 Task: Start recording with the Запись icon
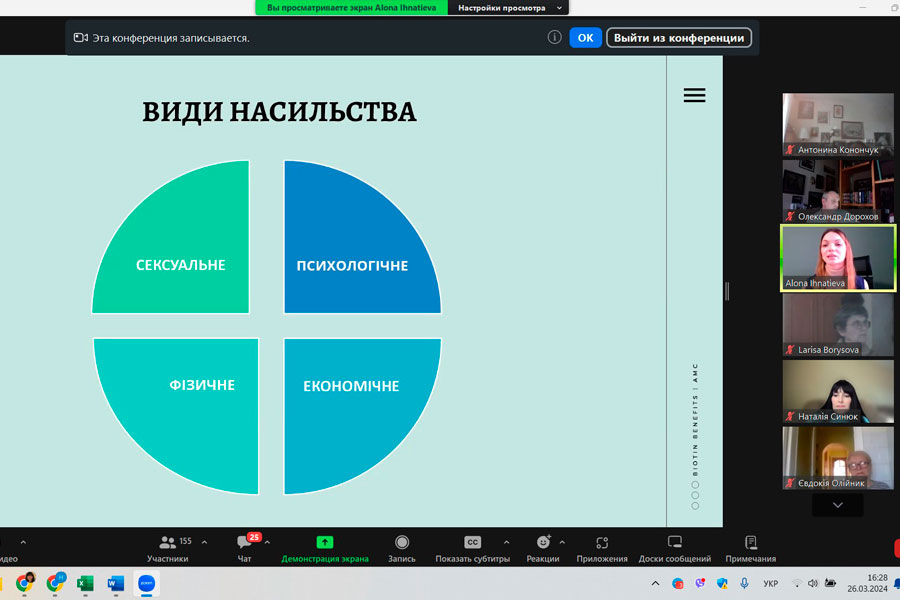(402, 542)
